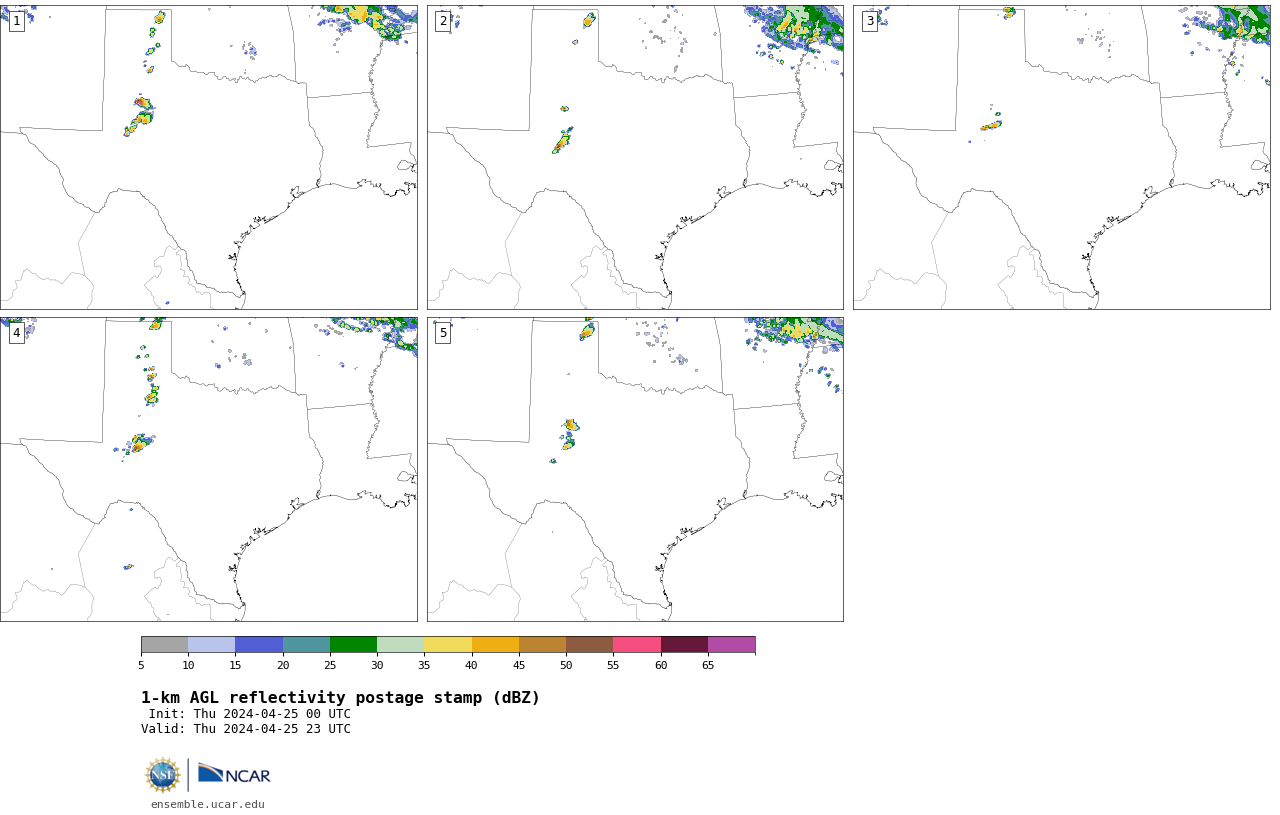Click the ensemble.ucar.edu text
Image resolution: width=1280 pixels, height=815 pixels.
pyautogui.click(x=208, y=804)
